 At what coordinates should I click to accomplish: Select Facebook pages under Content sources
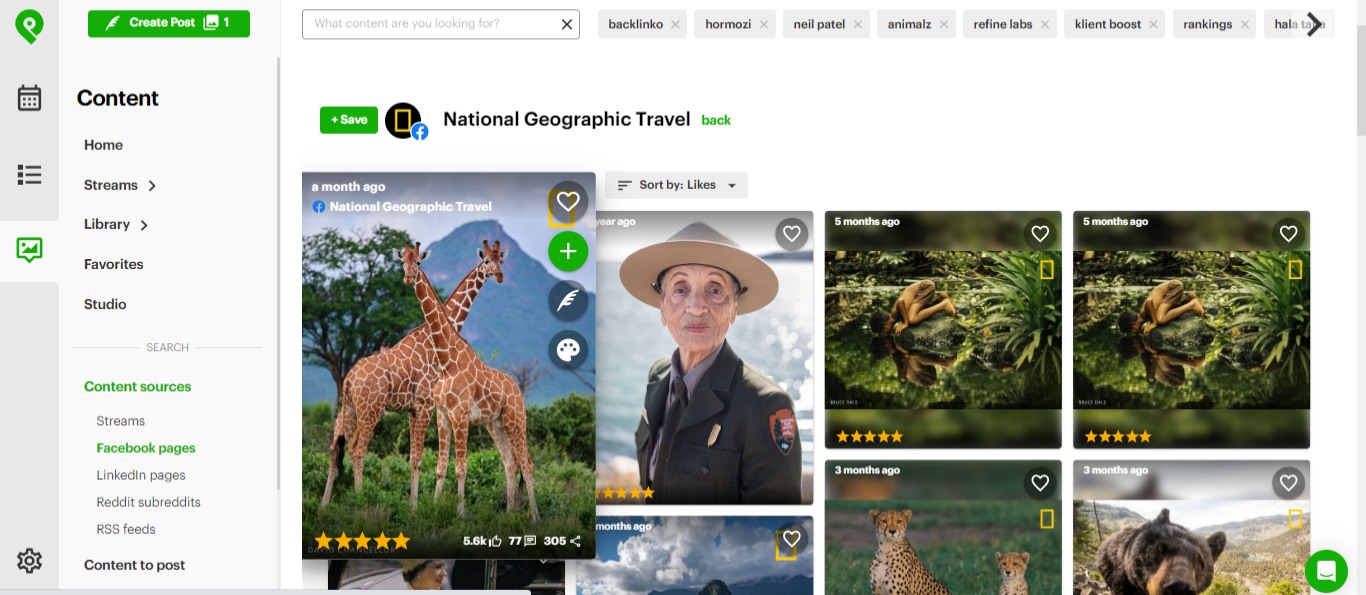(146, 448)
